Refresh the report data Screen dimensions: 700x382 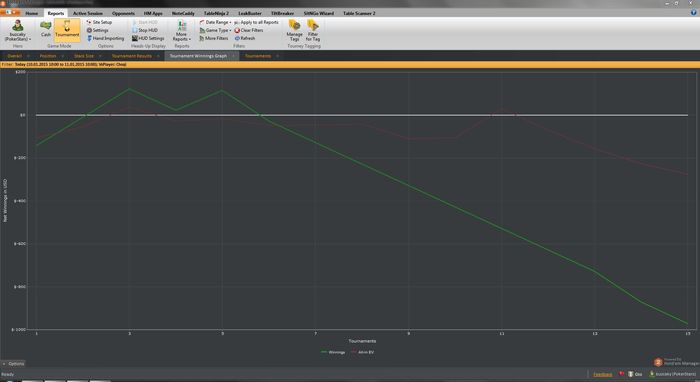(x=245, y=38)
